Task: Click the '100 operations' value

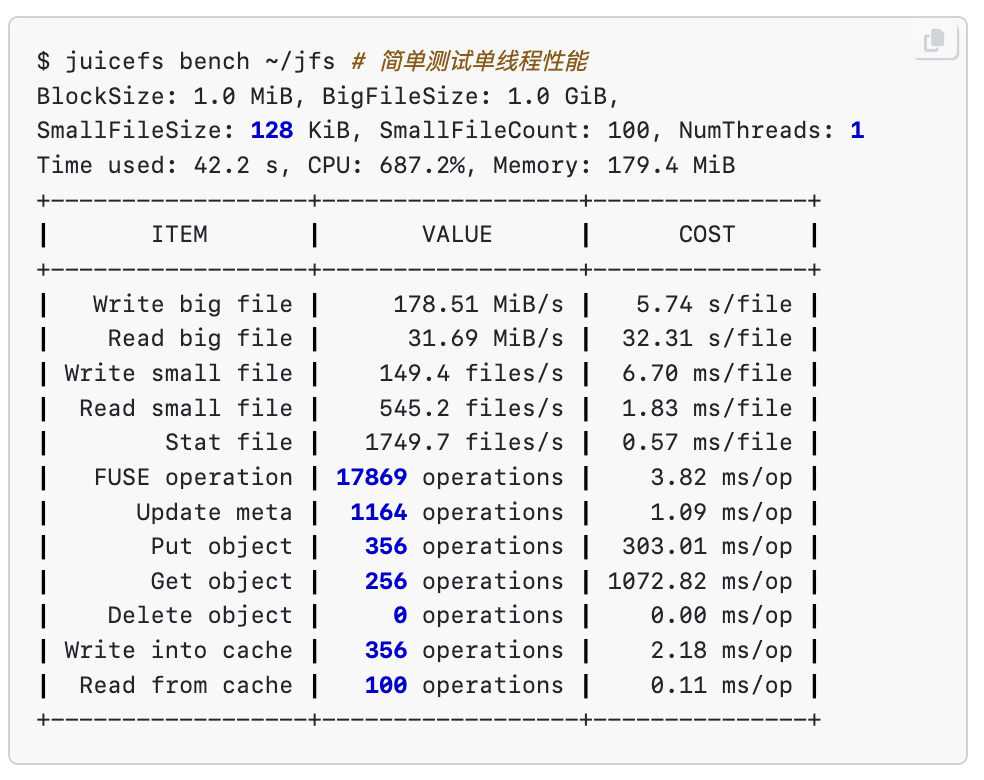Action: [464, 685]
